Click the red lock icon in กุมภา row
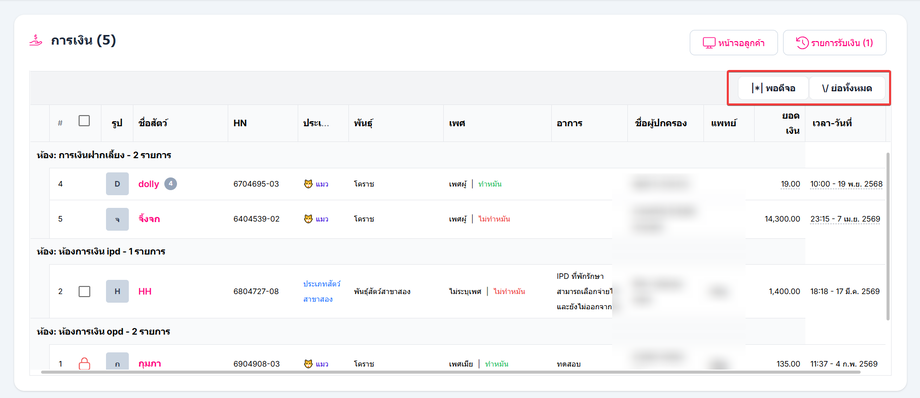 [x=84, y=364]
